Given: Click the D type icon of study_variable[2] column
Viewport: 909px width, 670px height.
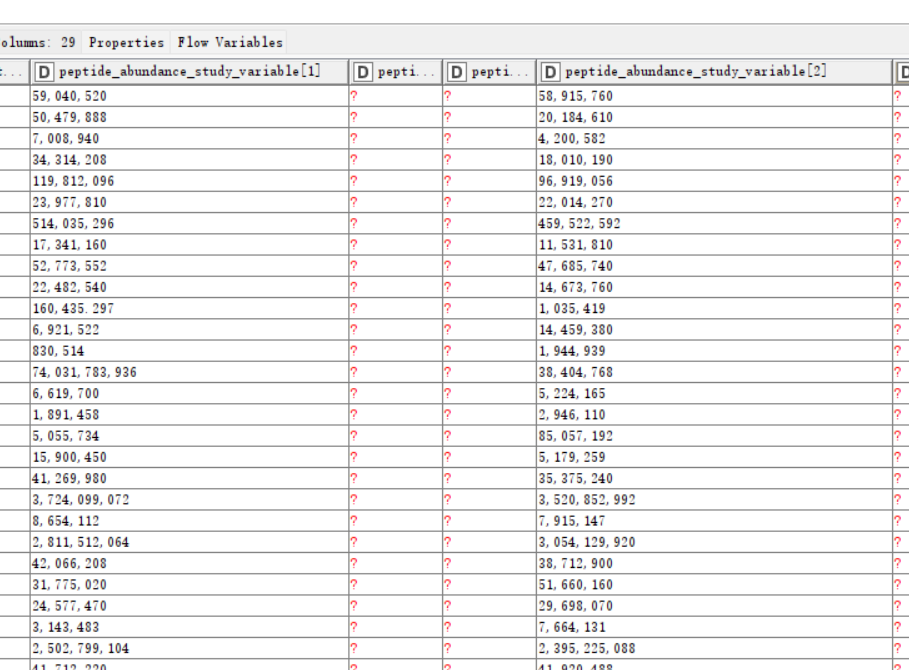Looking at the screenshot, I should (x=550, y=72).
